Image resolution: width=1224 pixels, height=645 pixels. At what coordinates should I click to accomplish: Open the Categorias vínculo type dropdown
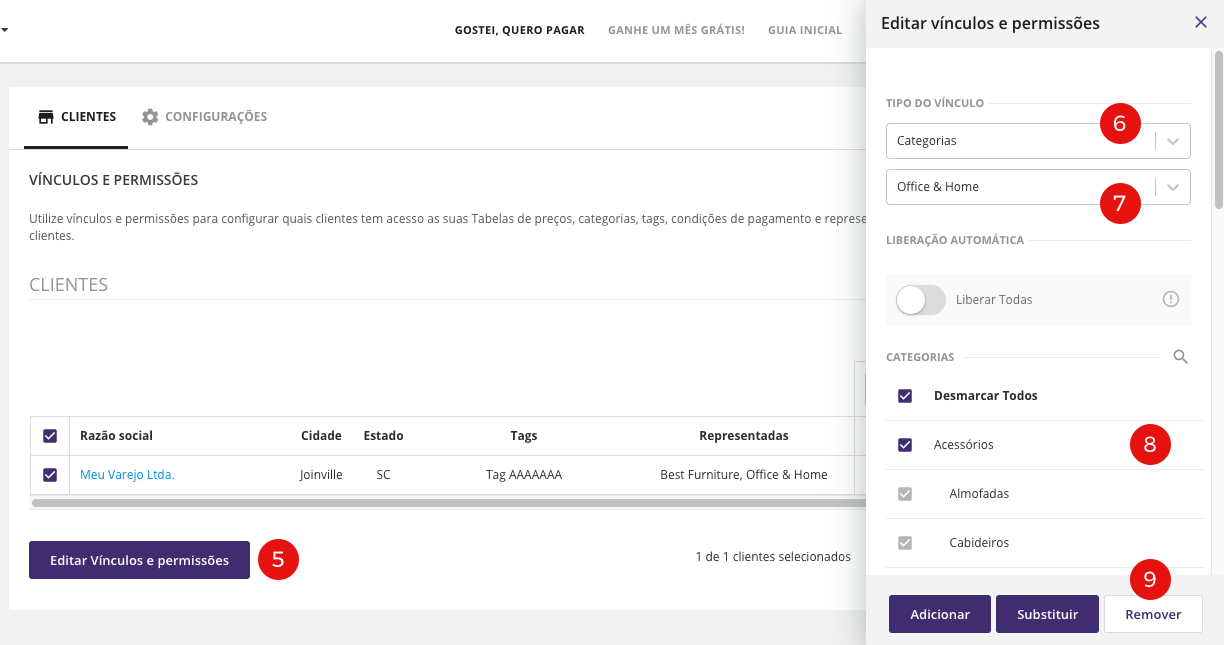pyautogui.click(x=1038, y=141)
